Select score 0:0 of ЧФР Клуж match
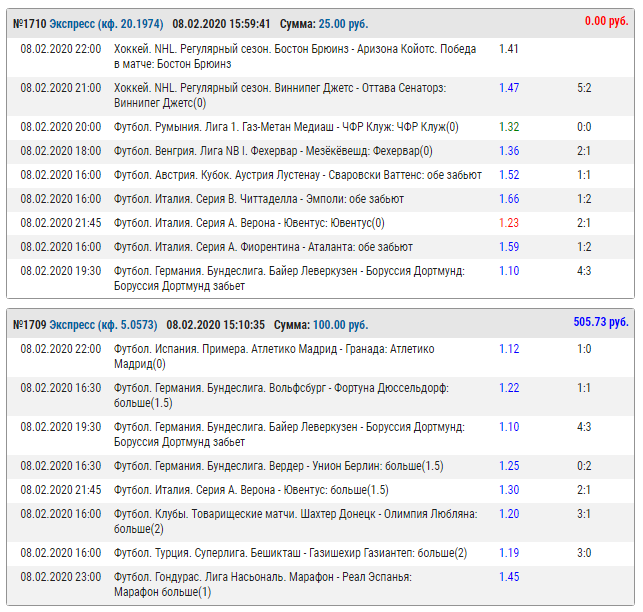This screenshot has height=612, width=643. [584, 127]
